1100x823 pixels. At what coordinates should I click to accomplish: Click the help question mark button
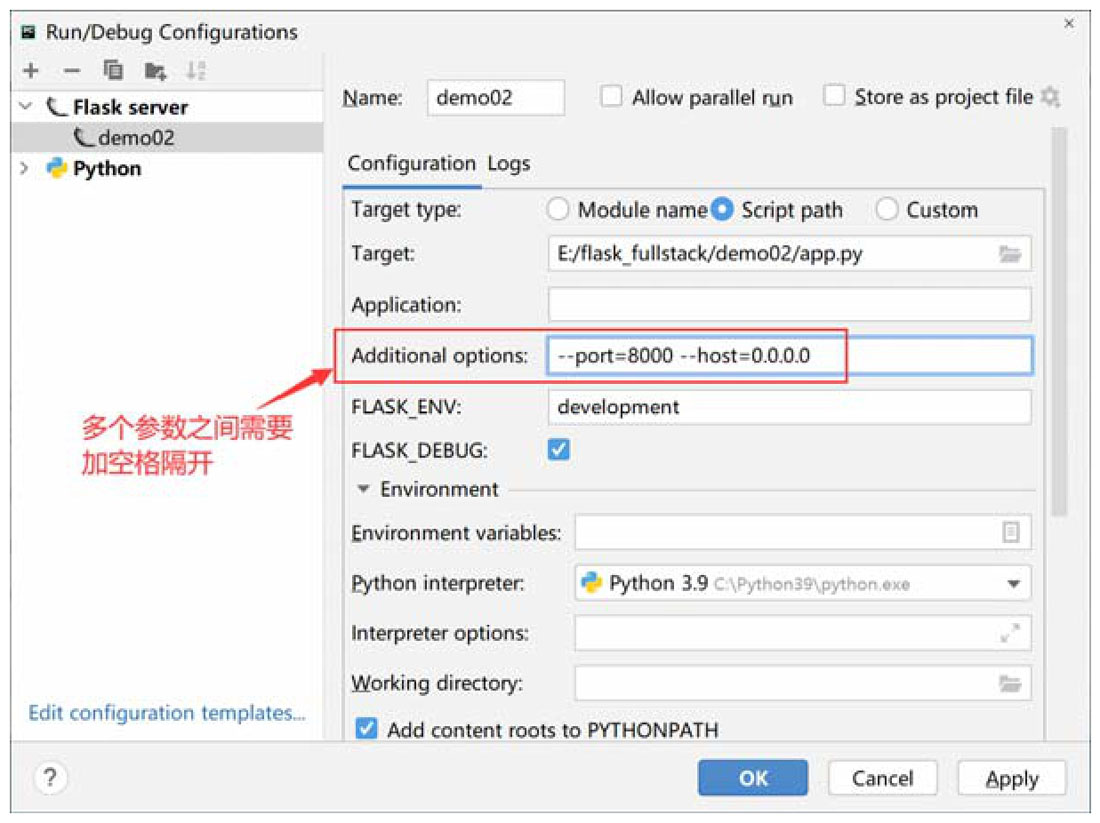click(x=50, y=778)
